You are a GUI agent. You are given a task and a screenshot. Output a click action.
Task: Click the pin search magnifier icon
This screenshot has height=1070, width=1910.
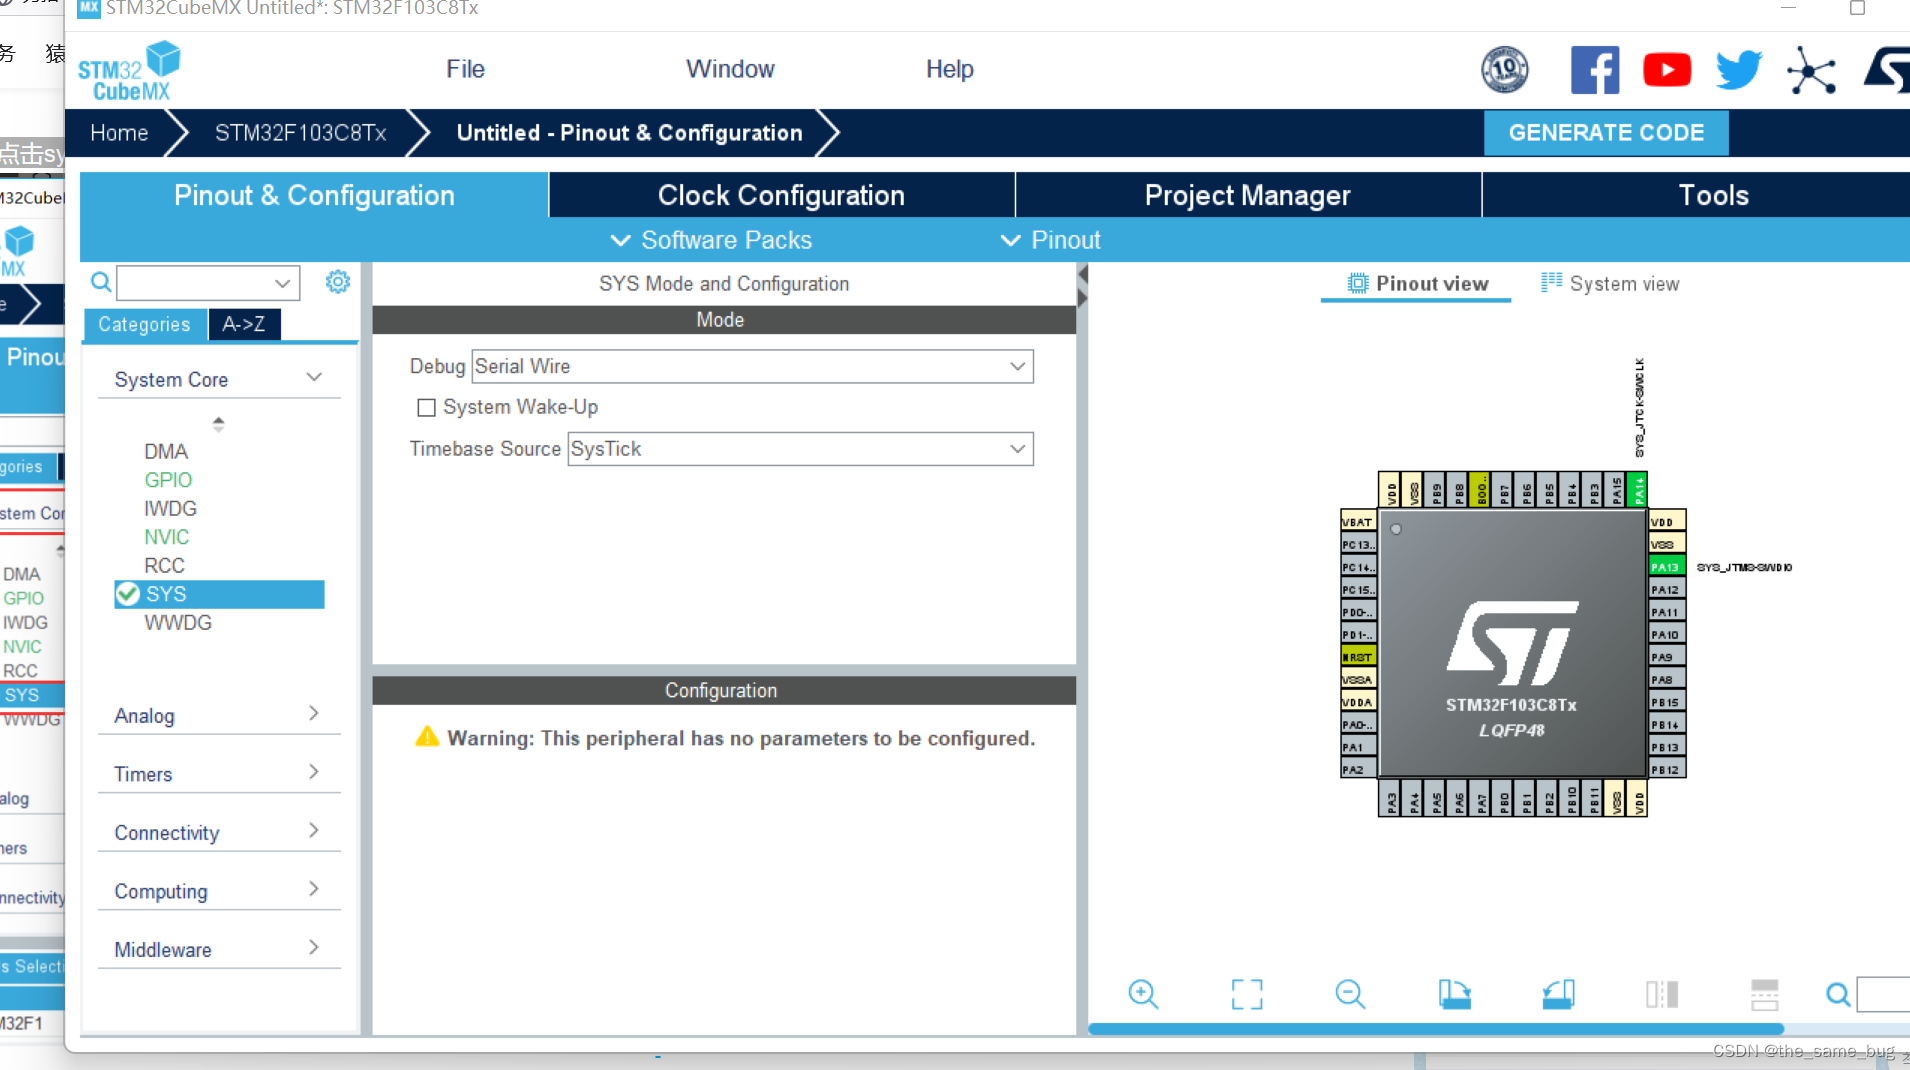point(1838,994)
